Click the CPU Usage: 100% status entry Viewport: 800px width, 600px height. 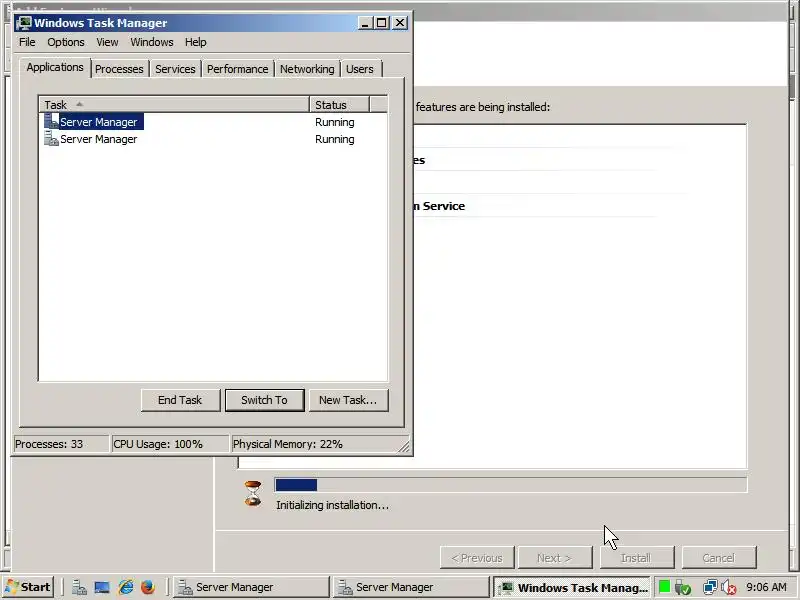click(169, 444)
